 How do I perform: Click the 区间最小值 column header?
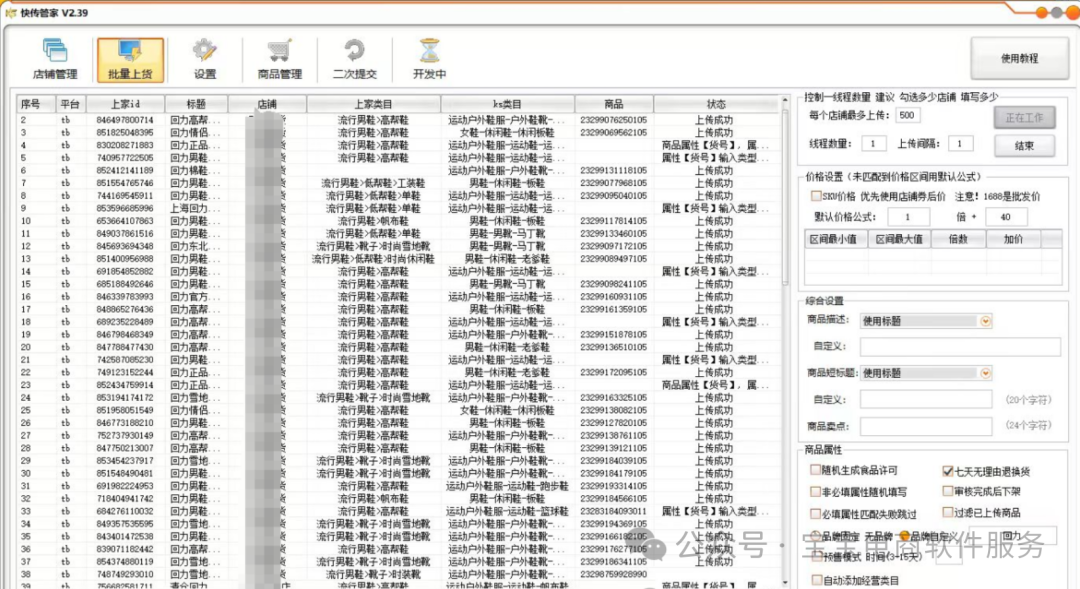click(x=836, y=239)
